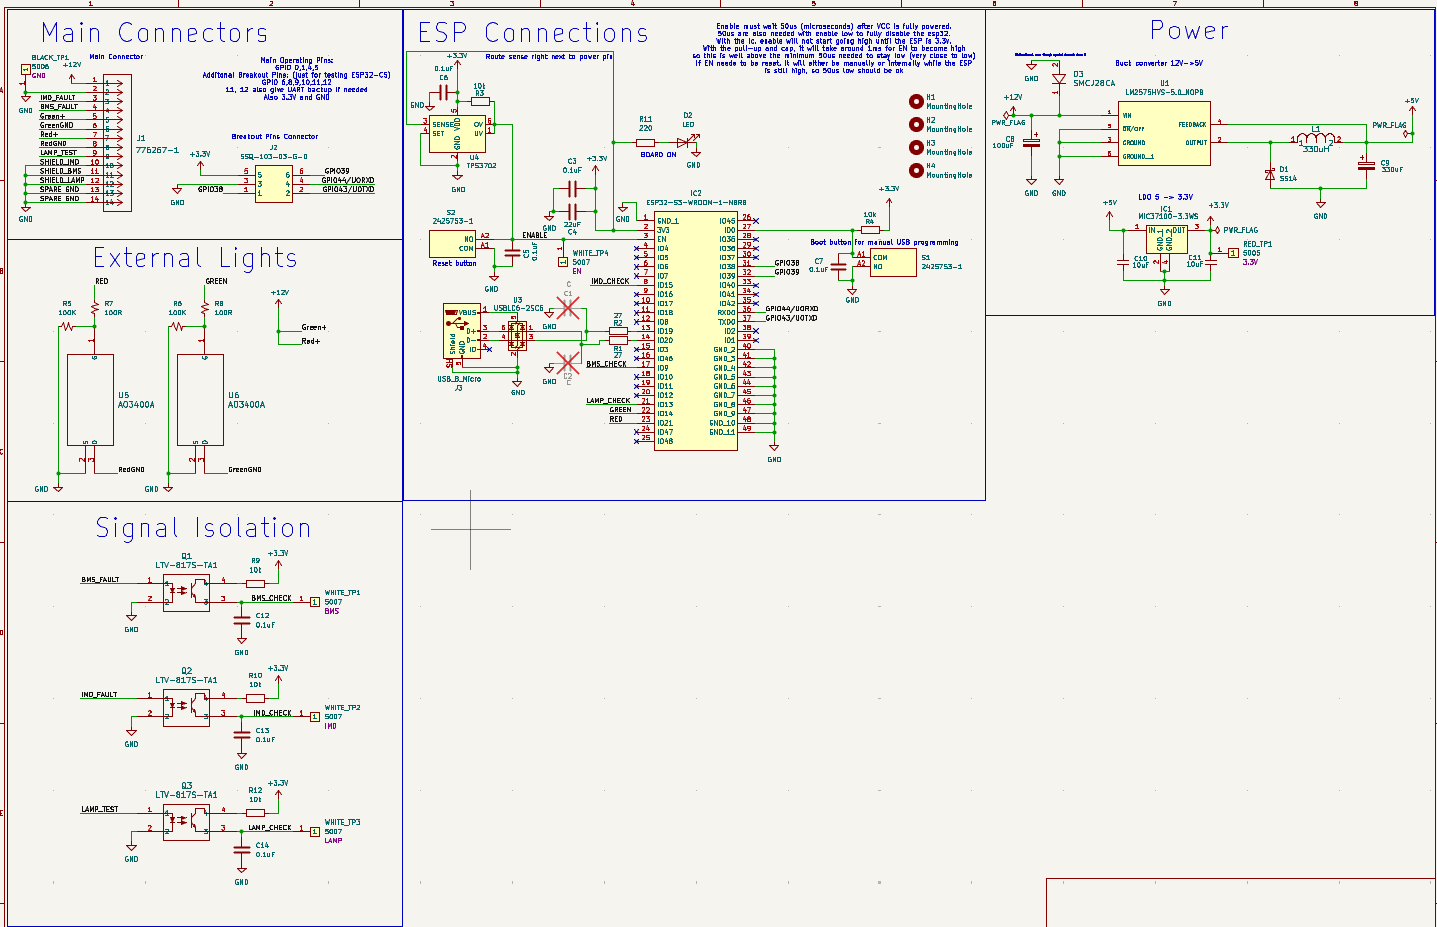The width and height of the screenshot is (1437, 927).
Task: Select the S1 boot button switch symbol
Action: tap(893, 263)
